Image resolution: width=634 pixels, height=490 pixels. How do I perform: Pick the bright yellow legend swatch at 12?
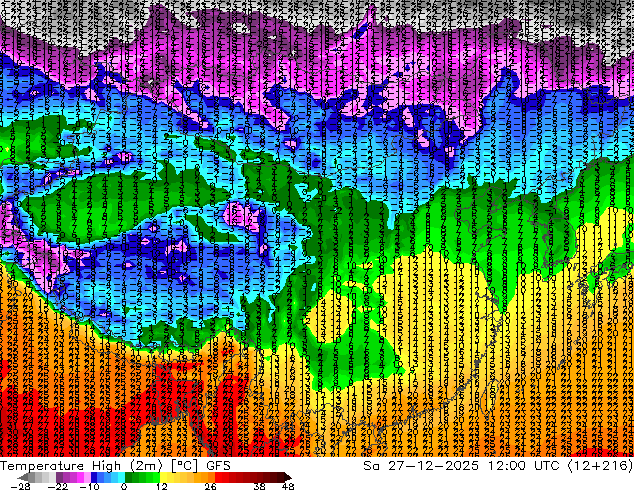tap(163, 477)
